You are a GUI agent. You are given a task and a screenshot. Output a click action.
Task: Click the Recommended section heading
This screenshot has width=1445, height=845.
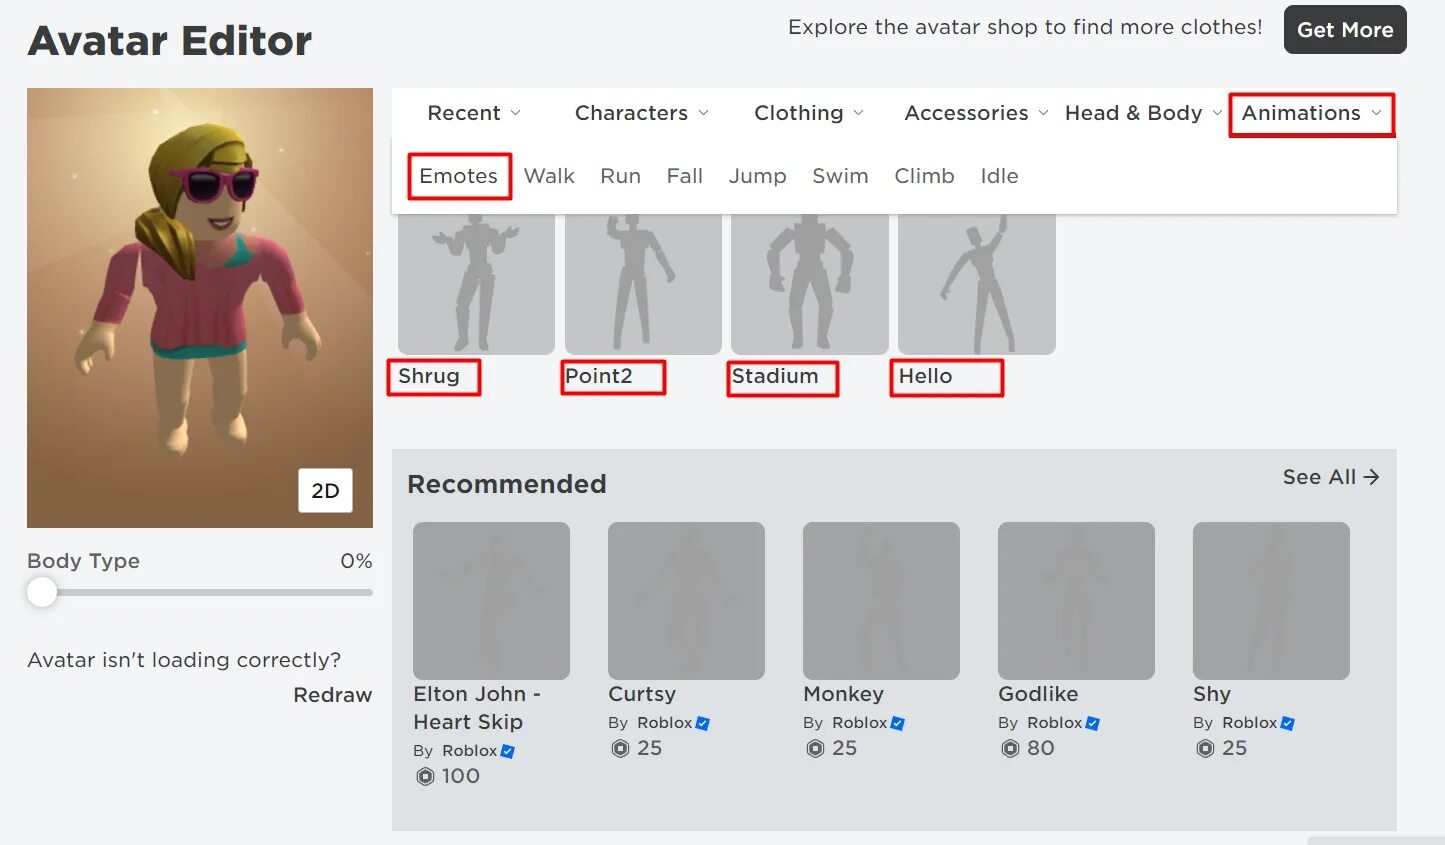click(507, 484)
